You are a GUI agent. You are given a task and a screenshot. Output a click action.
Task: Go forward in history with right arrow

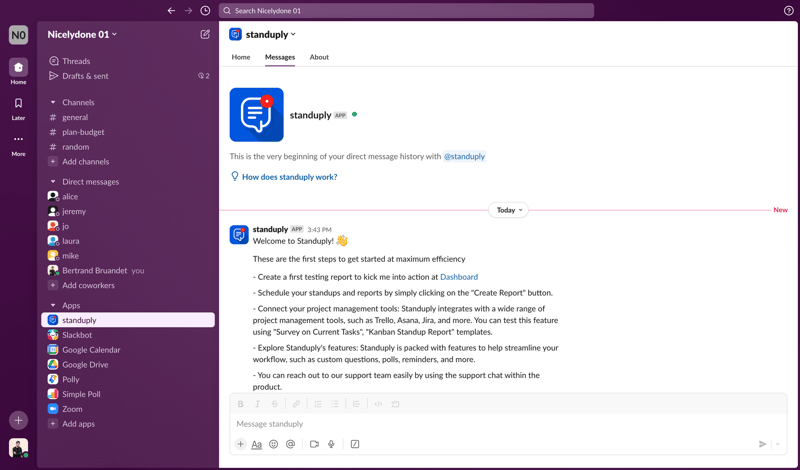click(x=188, y=11)
